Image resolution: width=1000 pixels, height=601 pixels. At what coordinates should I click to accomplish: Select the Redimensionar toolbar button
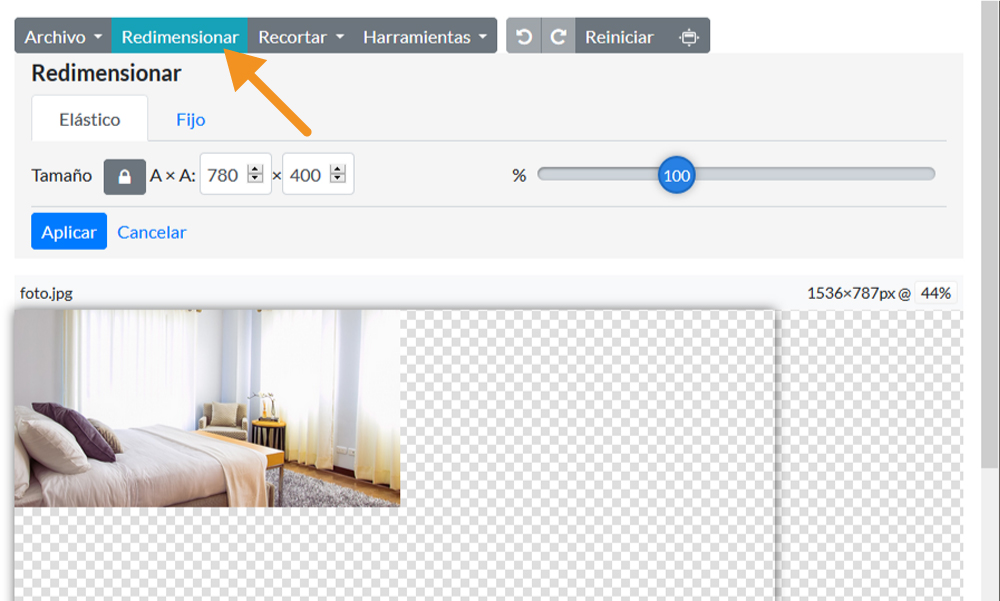click(x=180, y=36)
